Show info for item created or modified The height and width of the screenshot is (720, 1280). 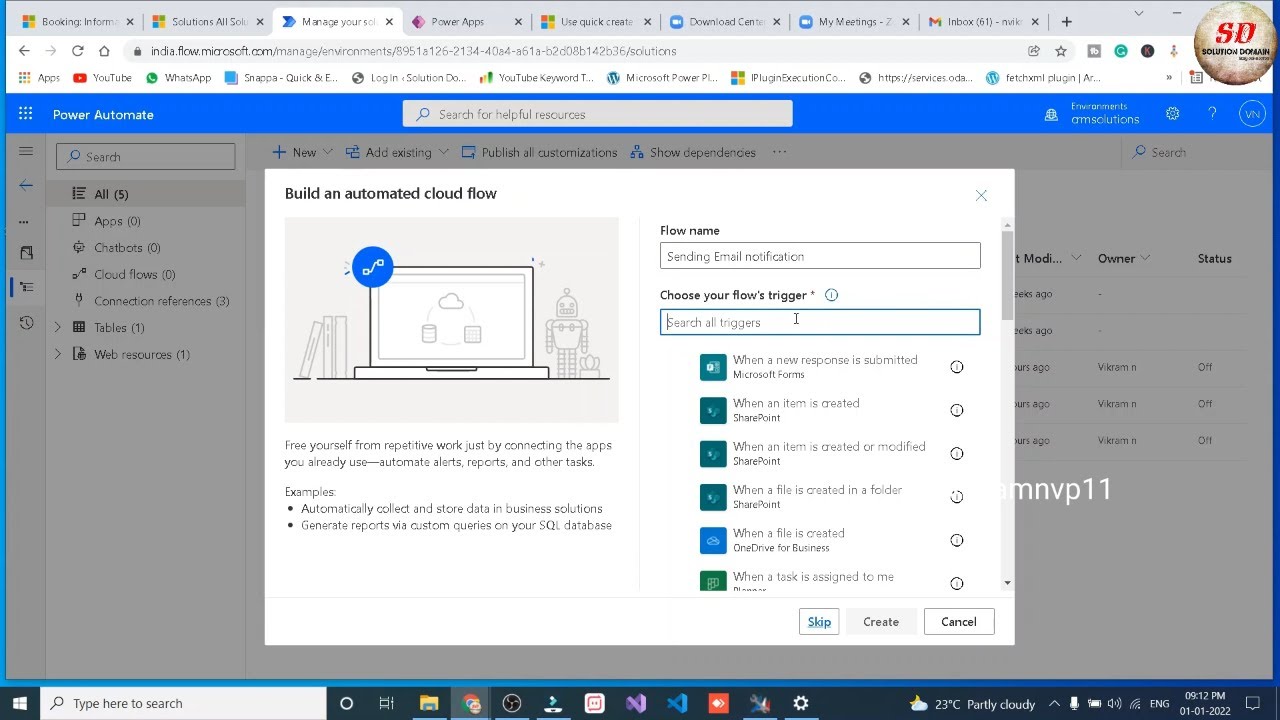pos(957,453)
